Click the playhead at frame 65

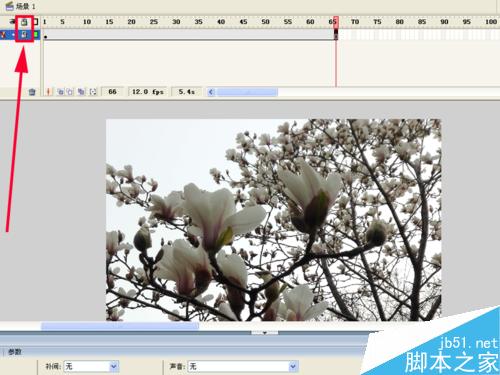pyautogui.click(x=336, y=22)
